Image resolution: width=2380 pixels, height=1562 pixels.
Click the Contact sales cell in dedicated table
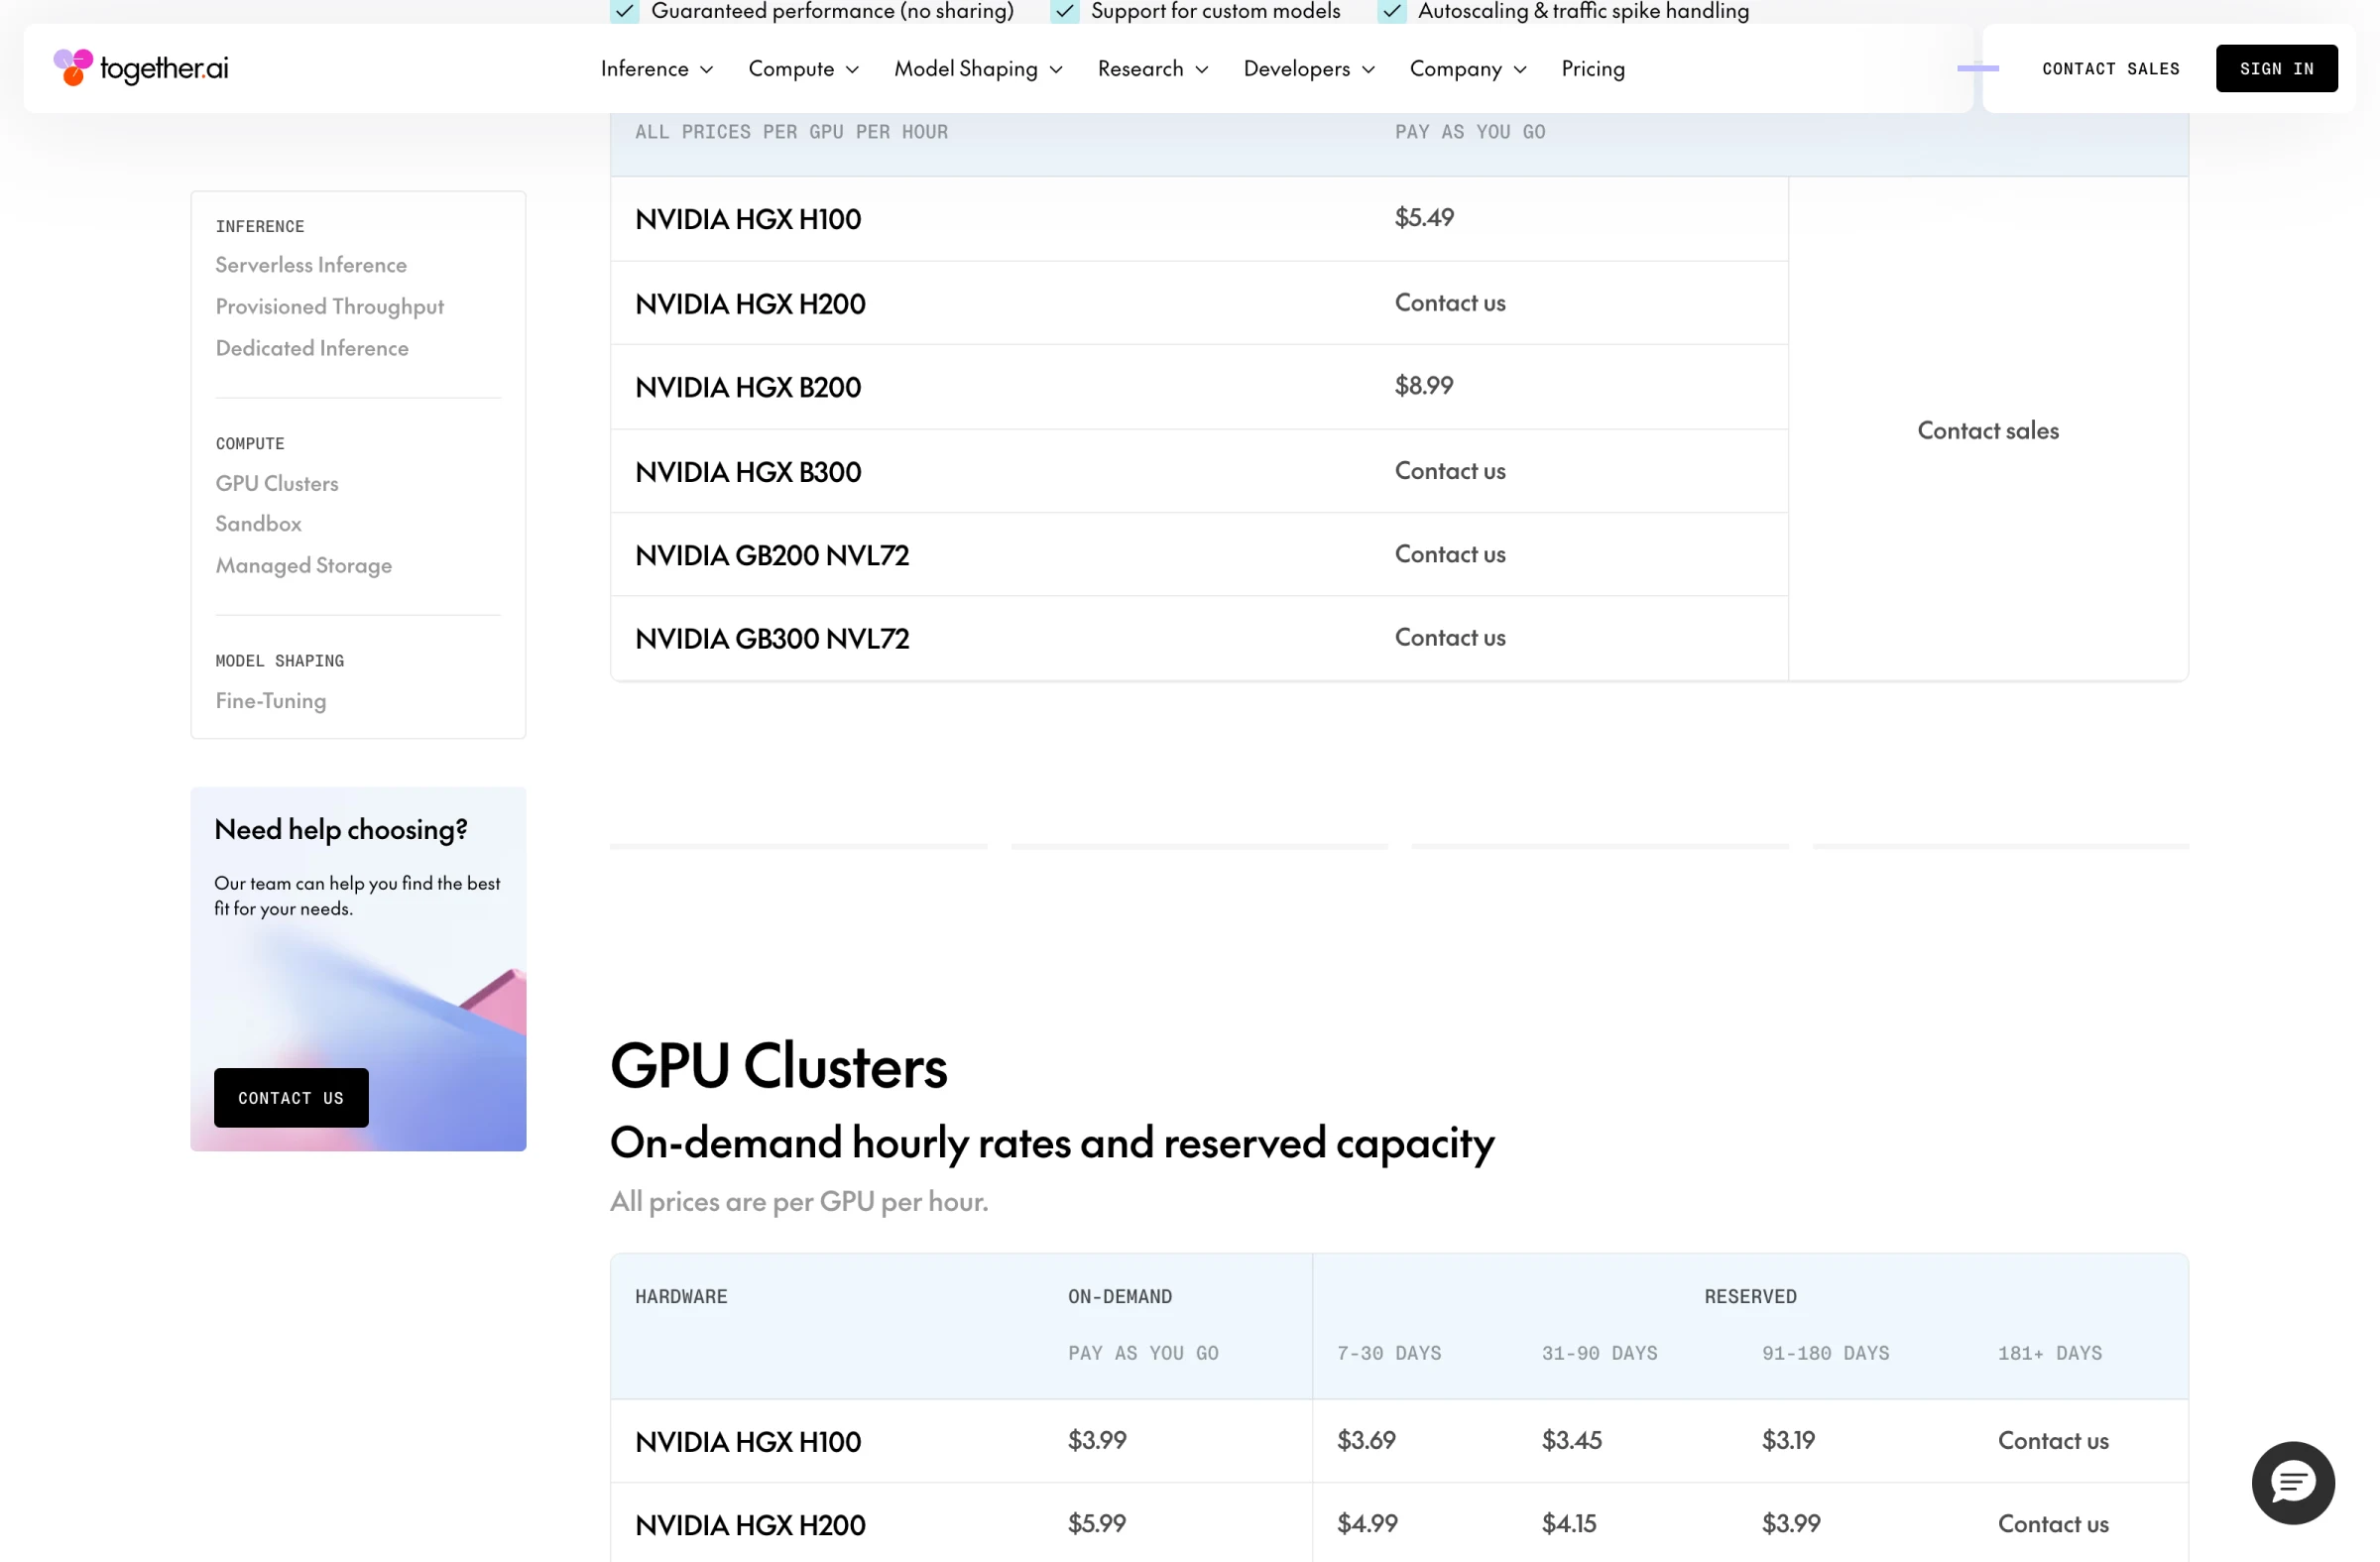1988,431
